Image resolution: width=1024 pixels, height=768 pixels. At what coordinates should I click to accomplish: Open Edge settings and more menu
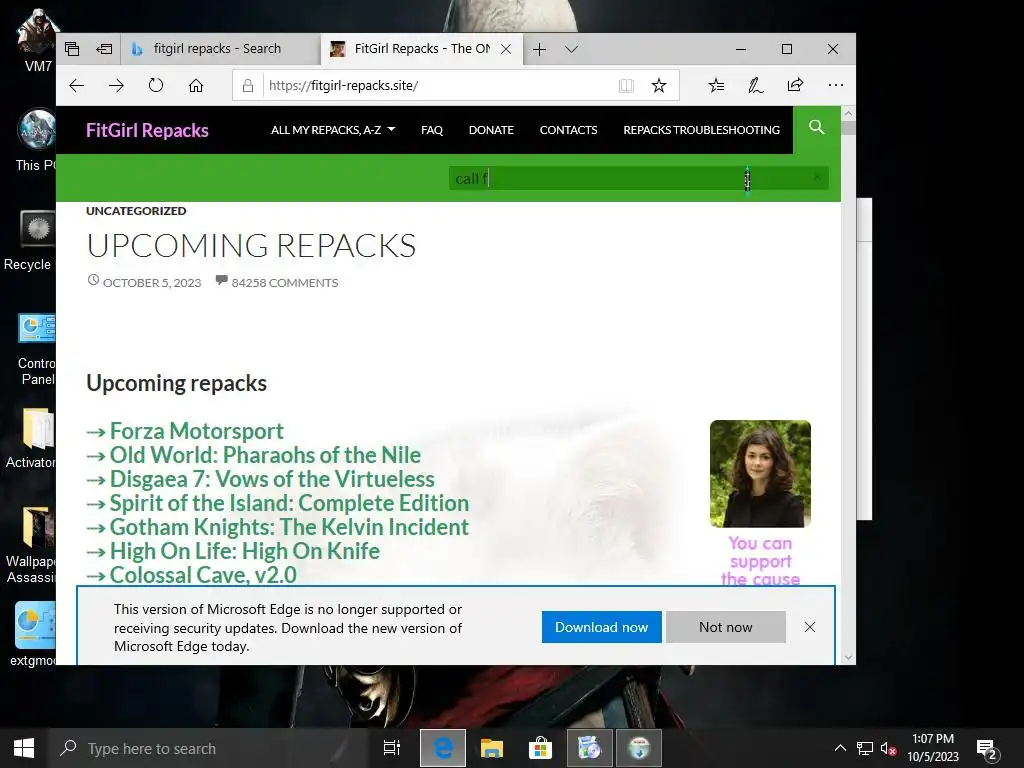tap(835, 85)
